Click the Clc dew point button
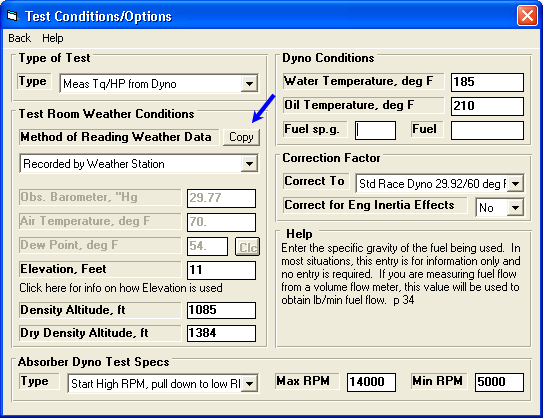543x418 pixels. pos(247,247)
